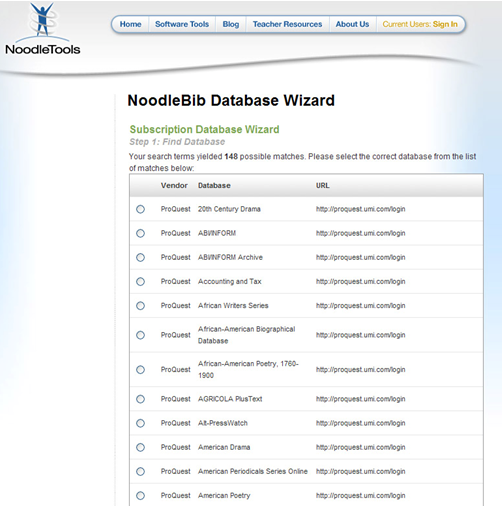Select the Alt-PressWatch radio button
Image resolution: width=502 pixels, height=506 pixels.
[140, 423]
